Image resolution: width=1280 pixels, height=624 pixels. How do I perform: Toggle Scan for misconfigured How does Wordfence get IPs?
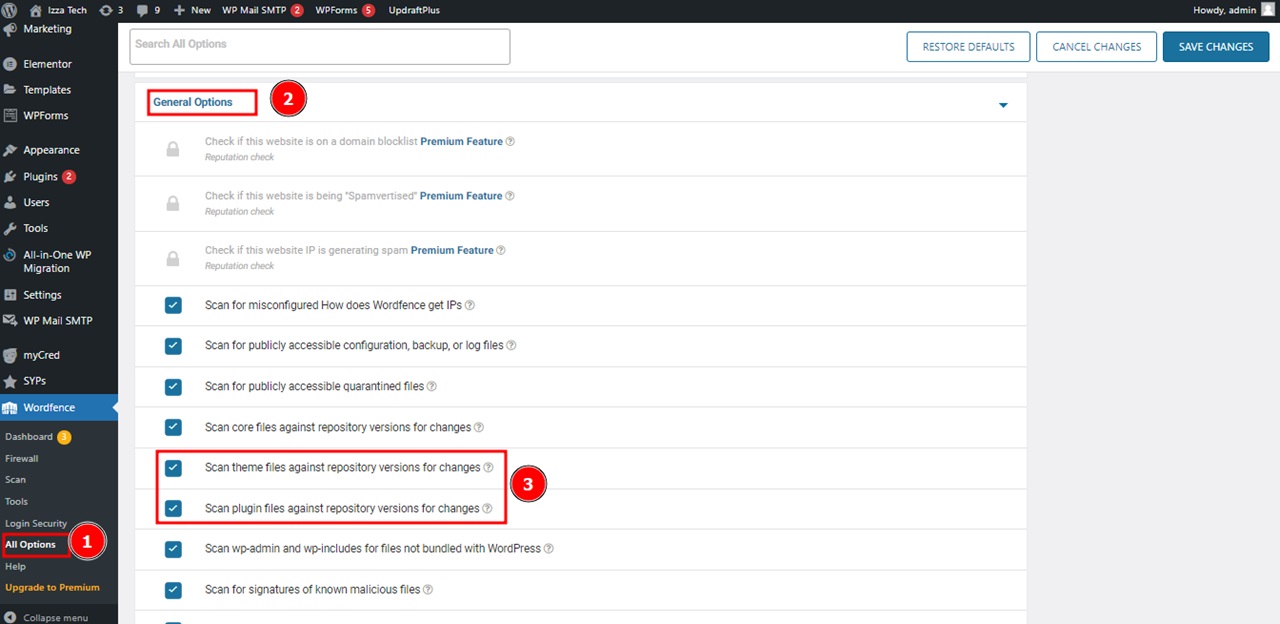[173, 305]
